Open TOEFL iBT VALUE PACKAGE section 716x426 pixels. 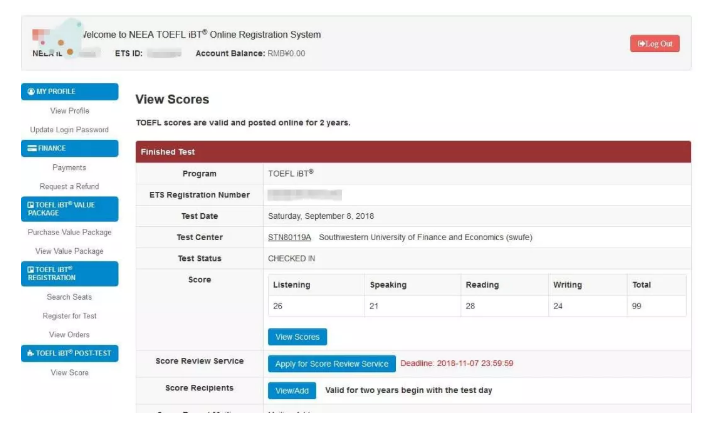point(69,209)
